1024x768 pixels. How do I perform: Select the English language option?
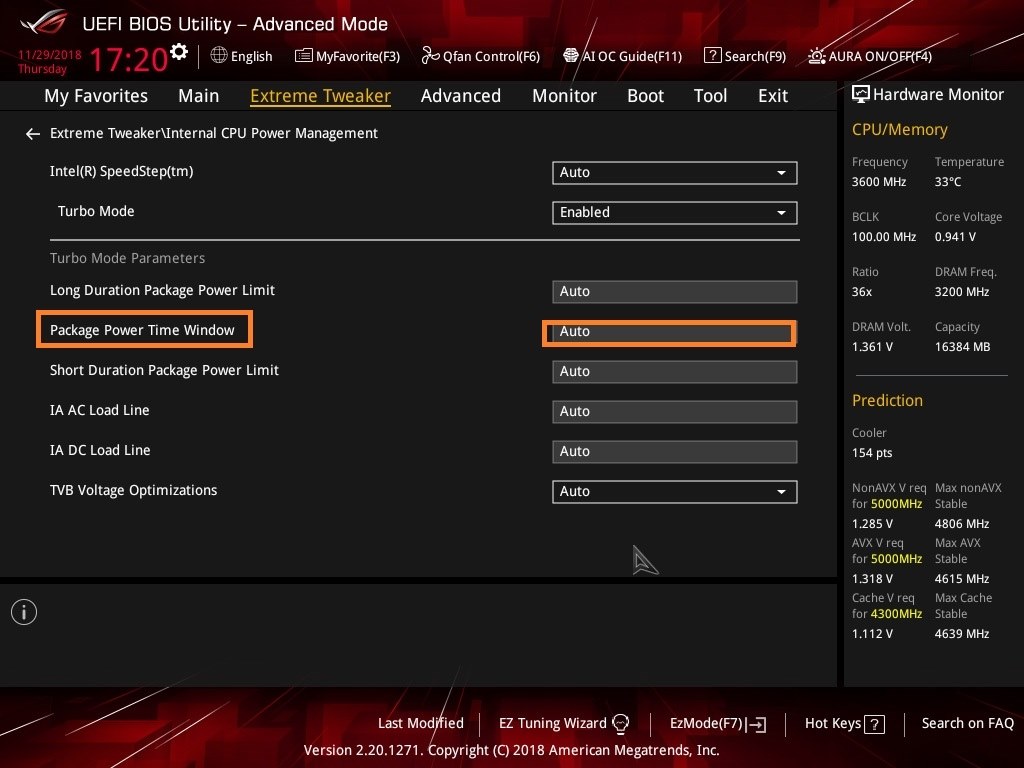(x=251, y=56)
